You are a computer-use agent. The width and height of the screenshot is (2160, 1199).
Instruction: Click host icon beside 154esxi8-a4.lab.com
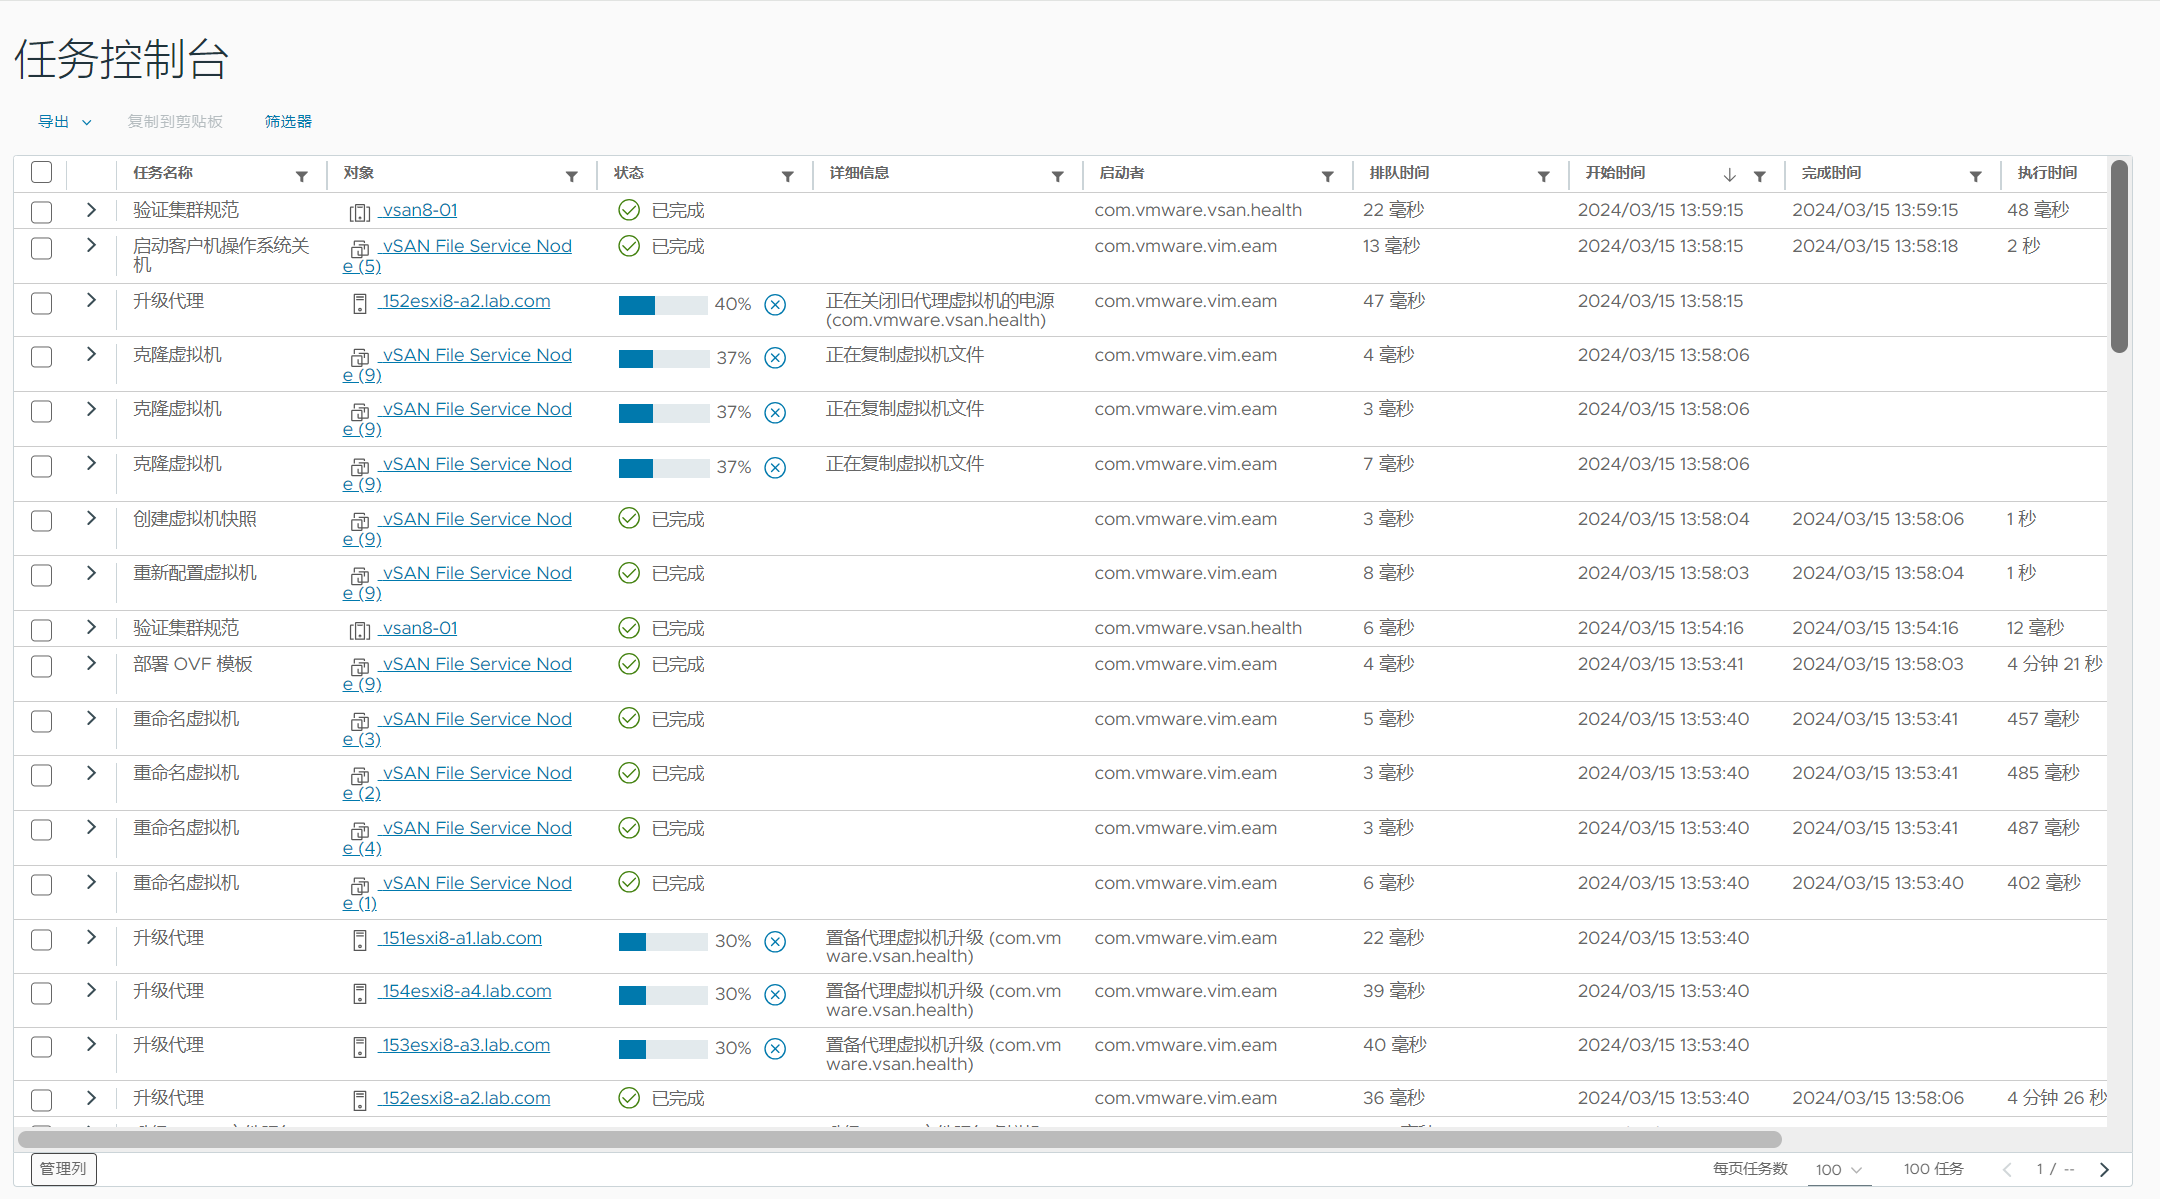pyautogui.click(x=360, y=993)
